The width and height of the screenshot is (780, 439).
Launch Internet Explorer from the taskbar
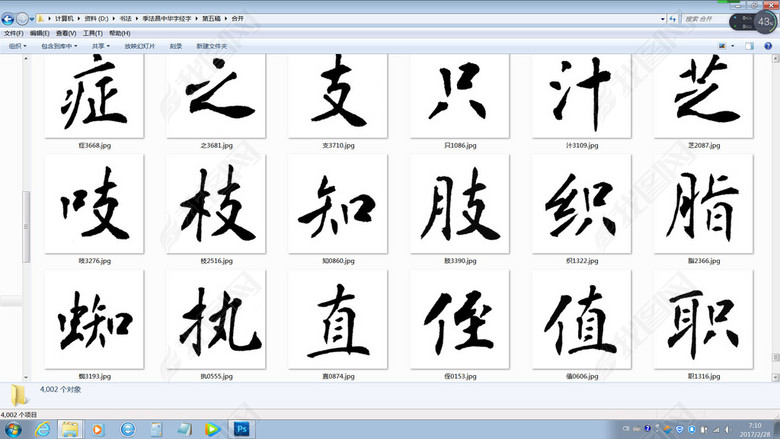point(42,428)
